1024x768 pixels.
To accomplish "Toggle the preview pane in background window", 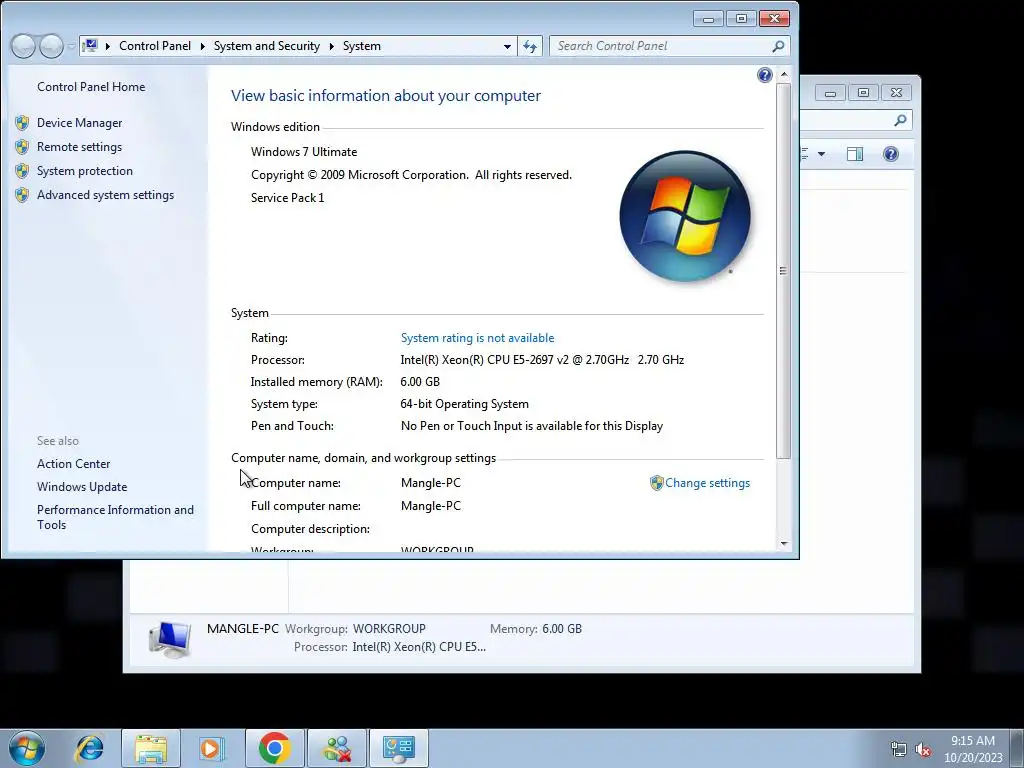I will tap(855, 154).
